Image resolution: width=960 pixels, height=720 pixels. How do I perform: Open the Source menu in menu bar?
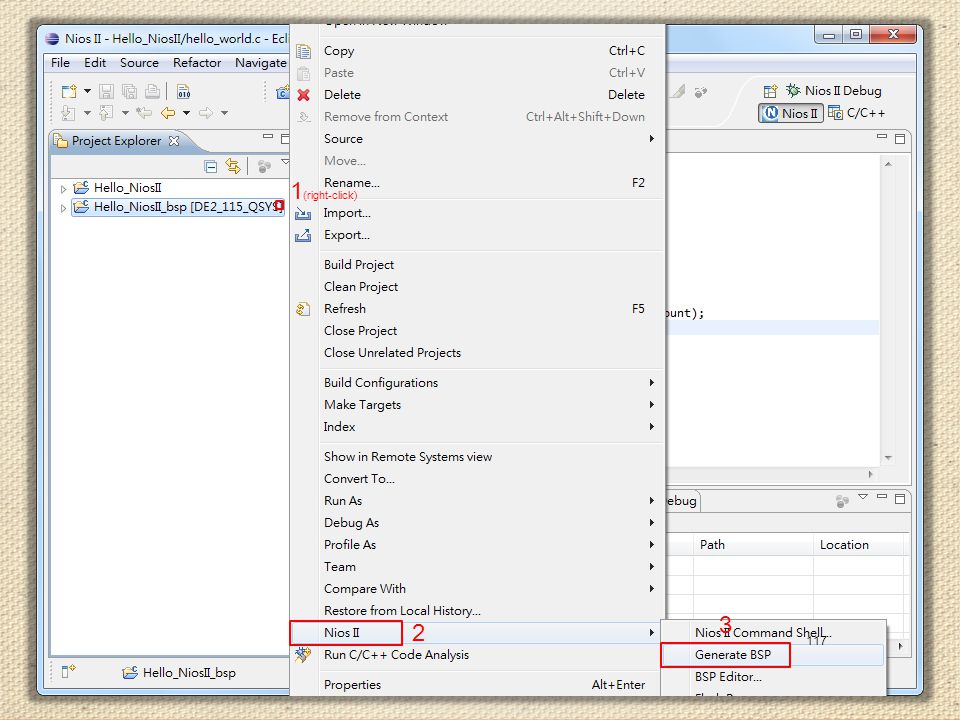[139, 62]
